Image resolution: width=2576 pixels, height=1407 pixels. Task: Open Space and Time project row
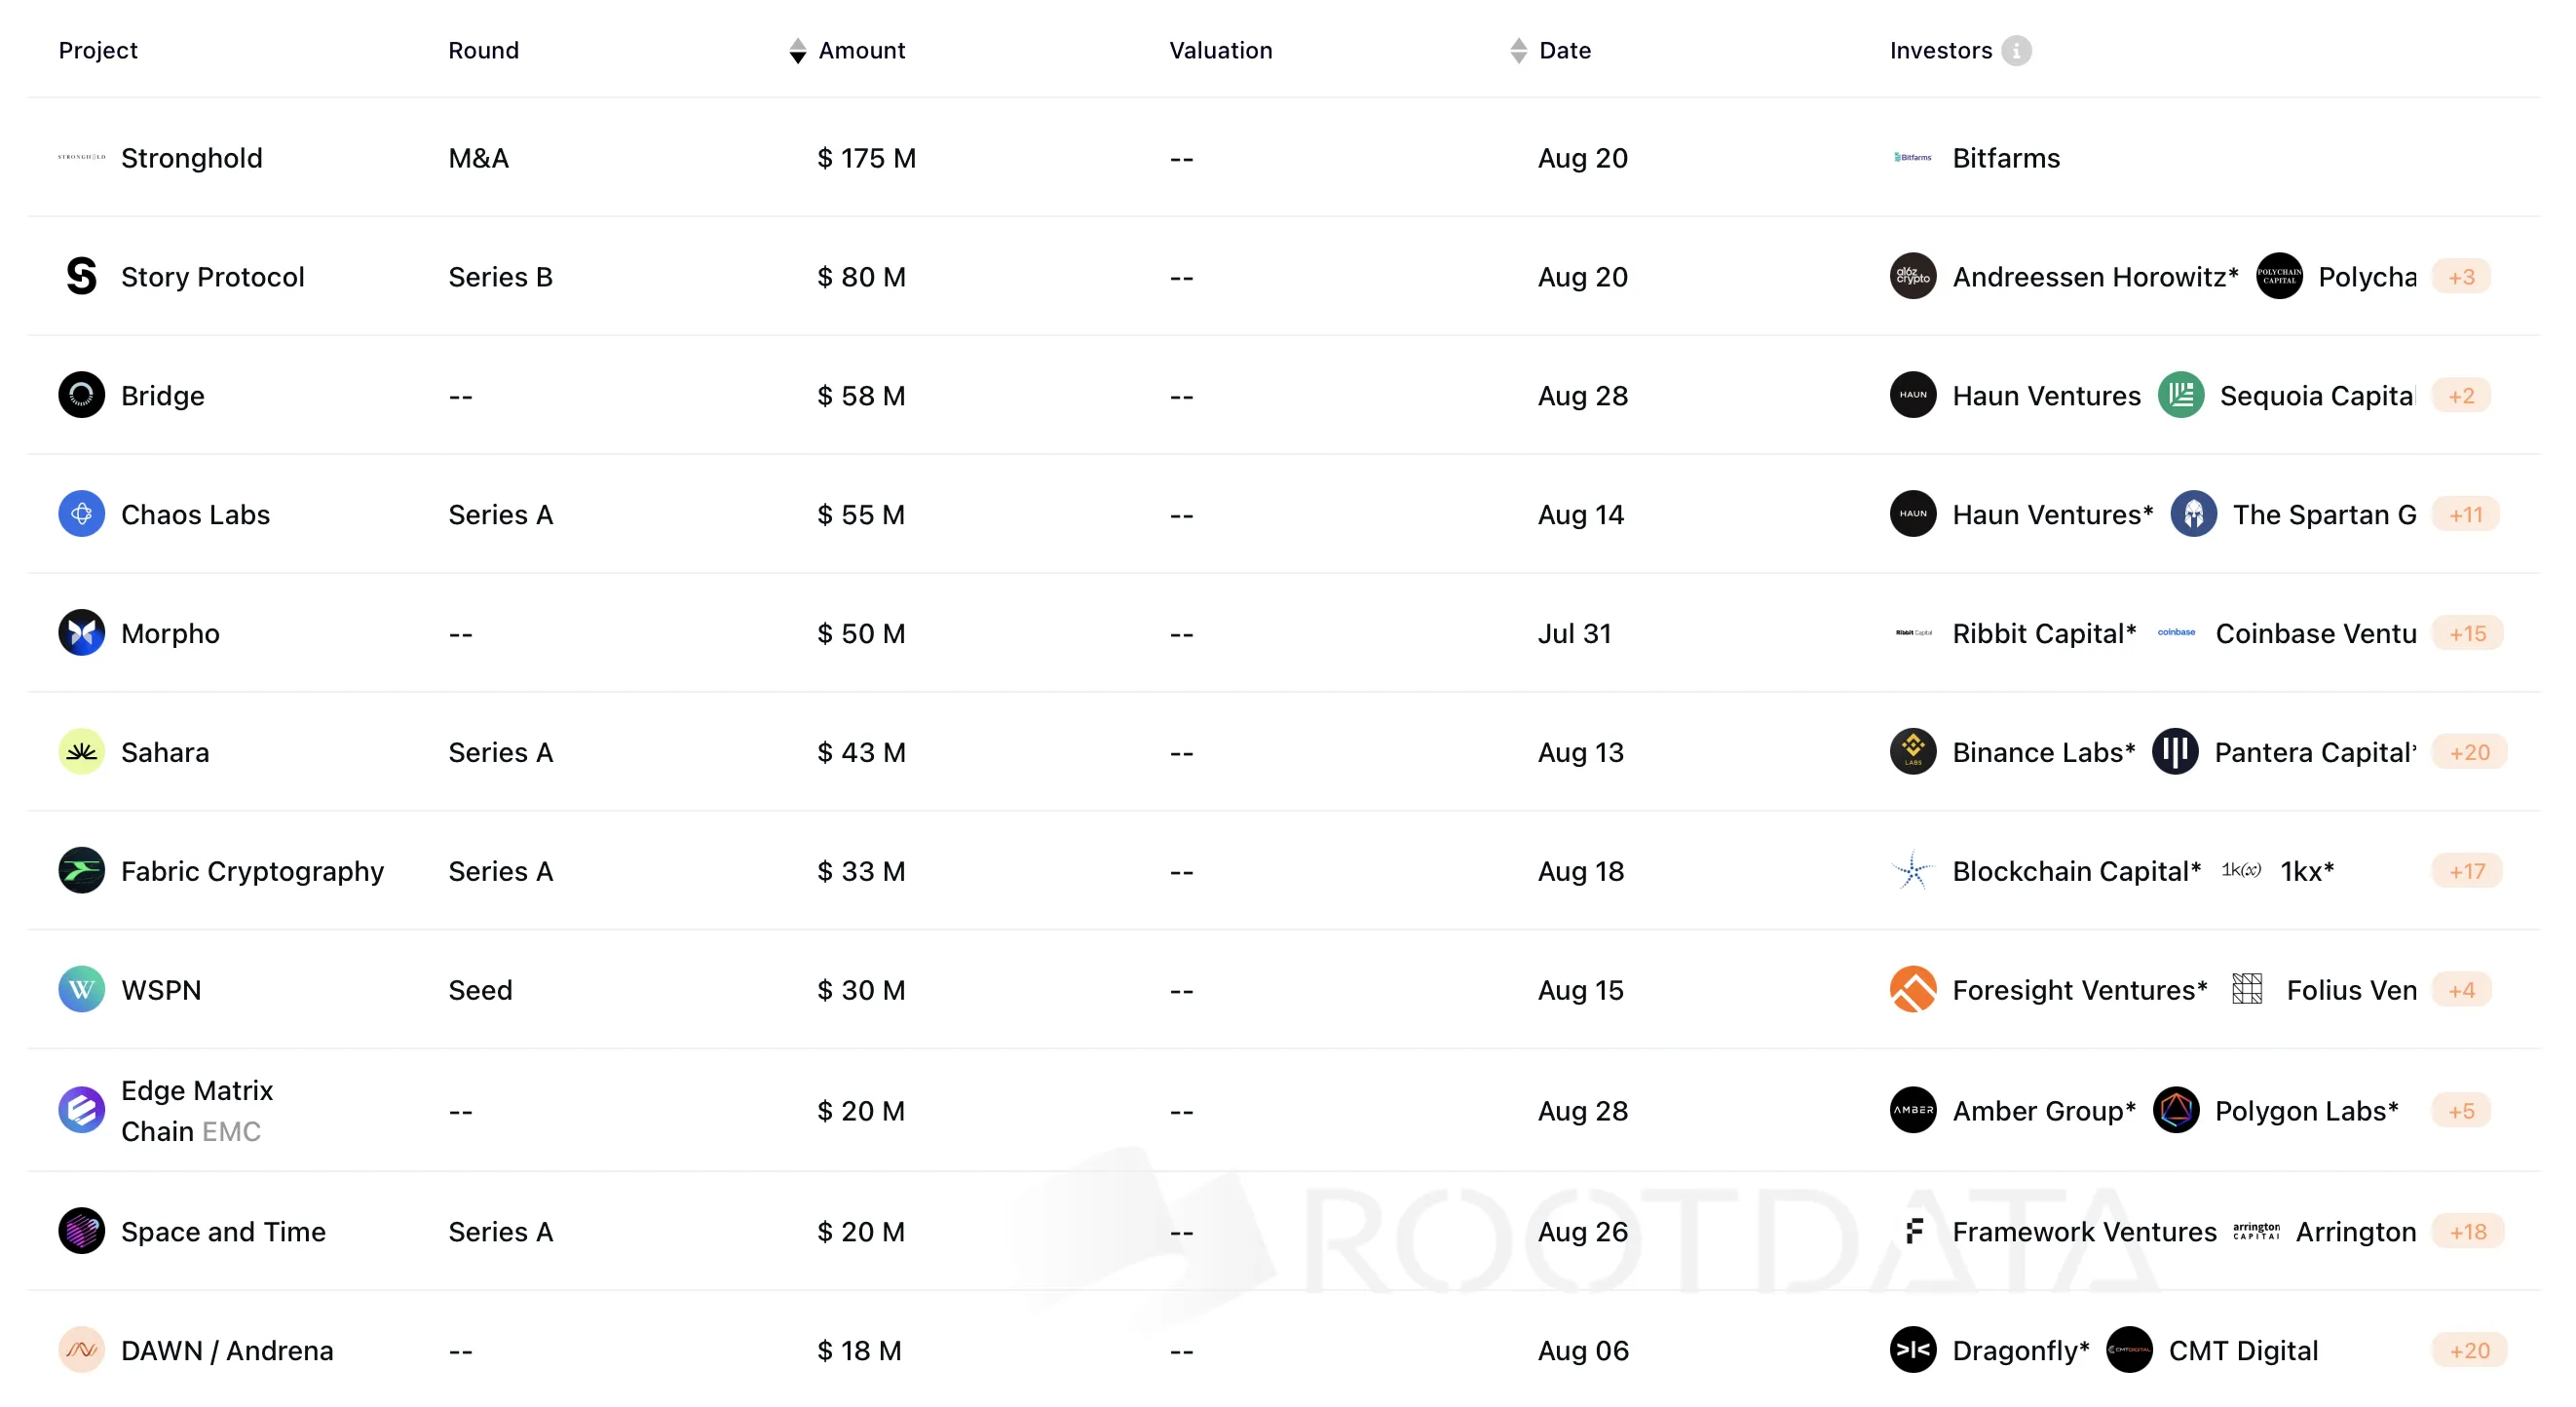223,1231
